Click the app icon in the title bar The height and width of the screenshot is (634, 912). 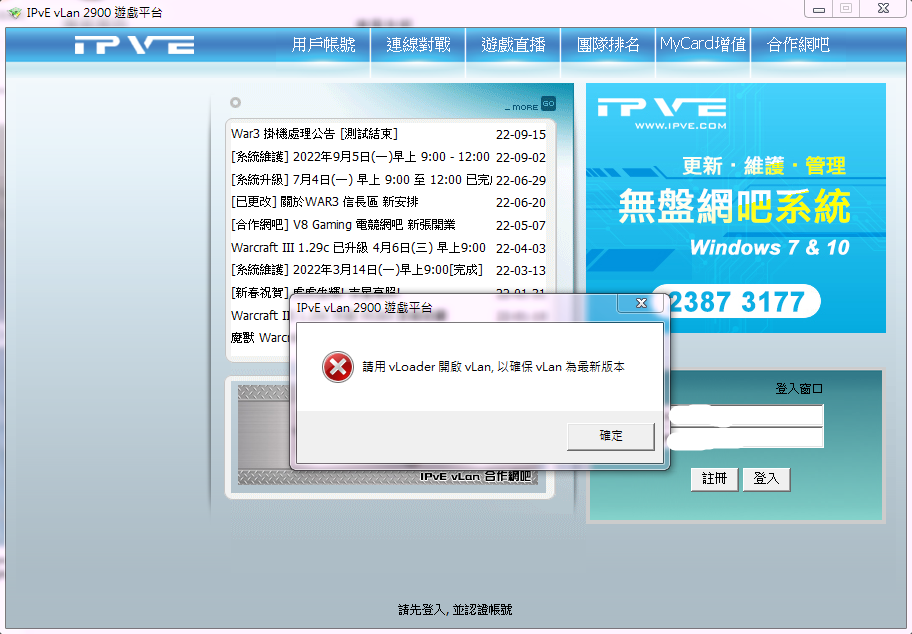[x=15, y=12]
